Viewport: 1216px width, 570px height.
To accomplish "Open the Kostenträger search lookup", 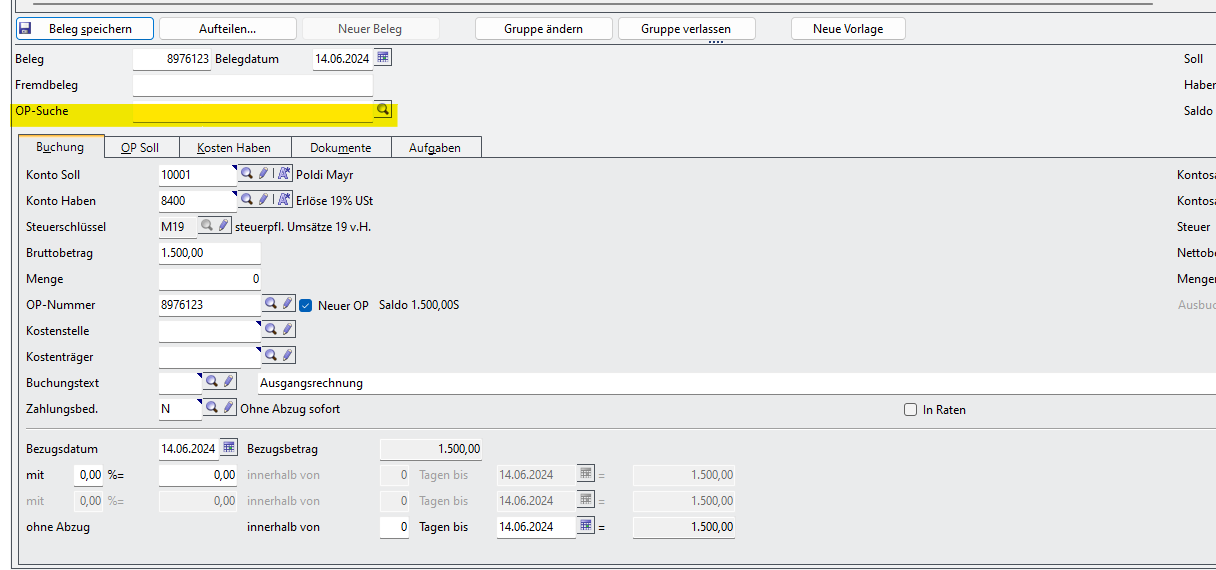I will 270,355.
